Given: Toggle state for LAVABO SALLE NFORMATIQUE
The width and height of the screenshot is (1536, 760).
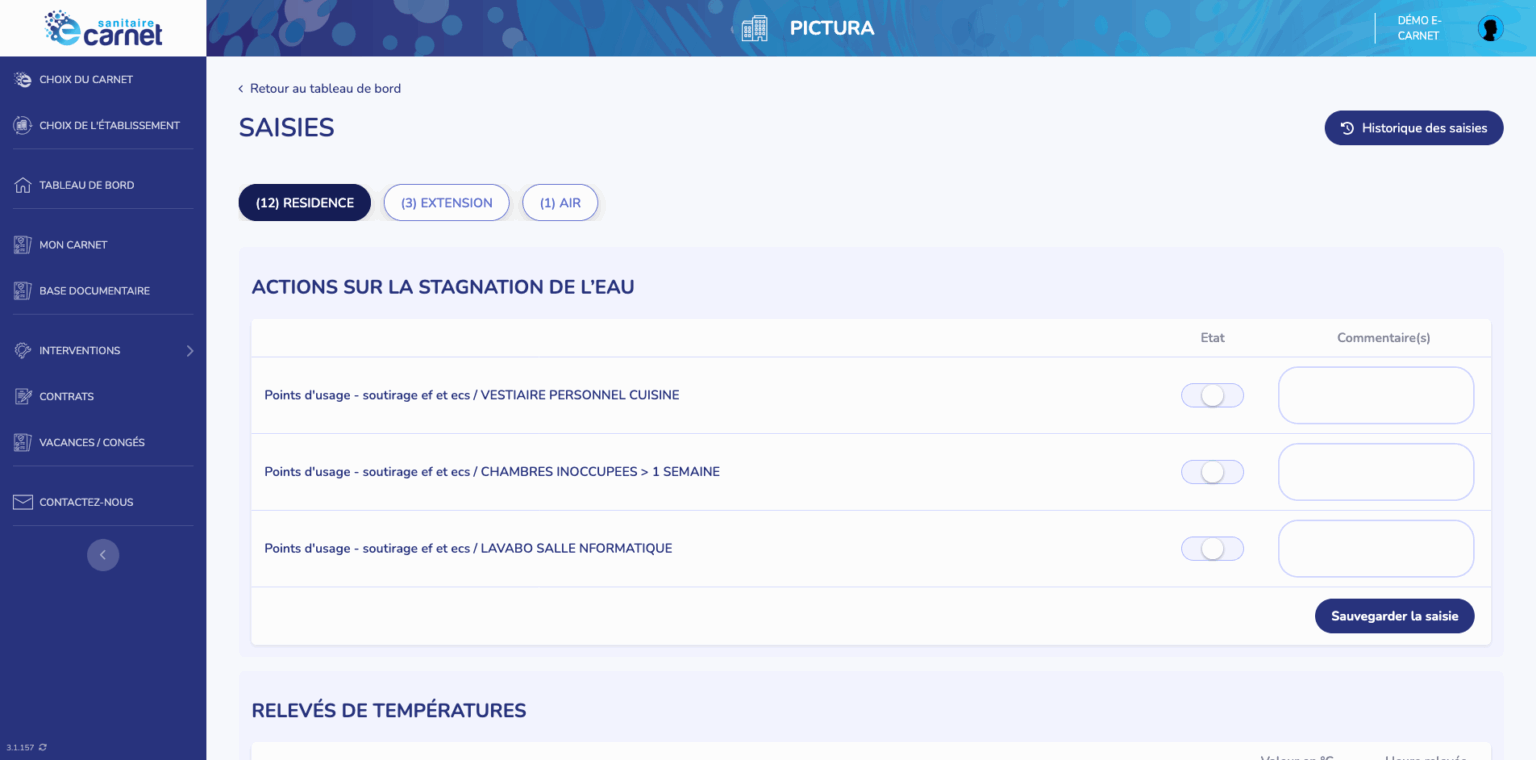Looking at the screenshot, I should tap(1212, 549).
